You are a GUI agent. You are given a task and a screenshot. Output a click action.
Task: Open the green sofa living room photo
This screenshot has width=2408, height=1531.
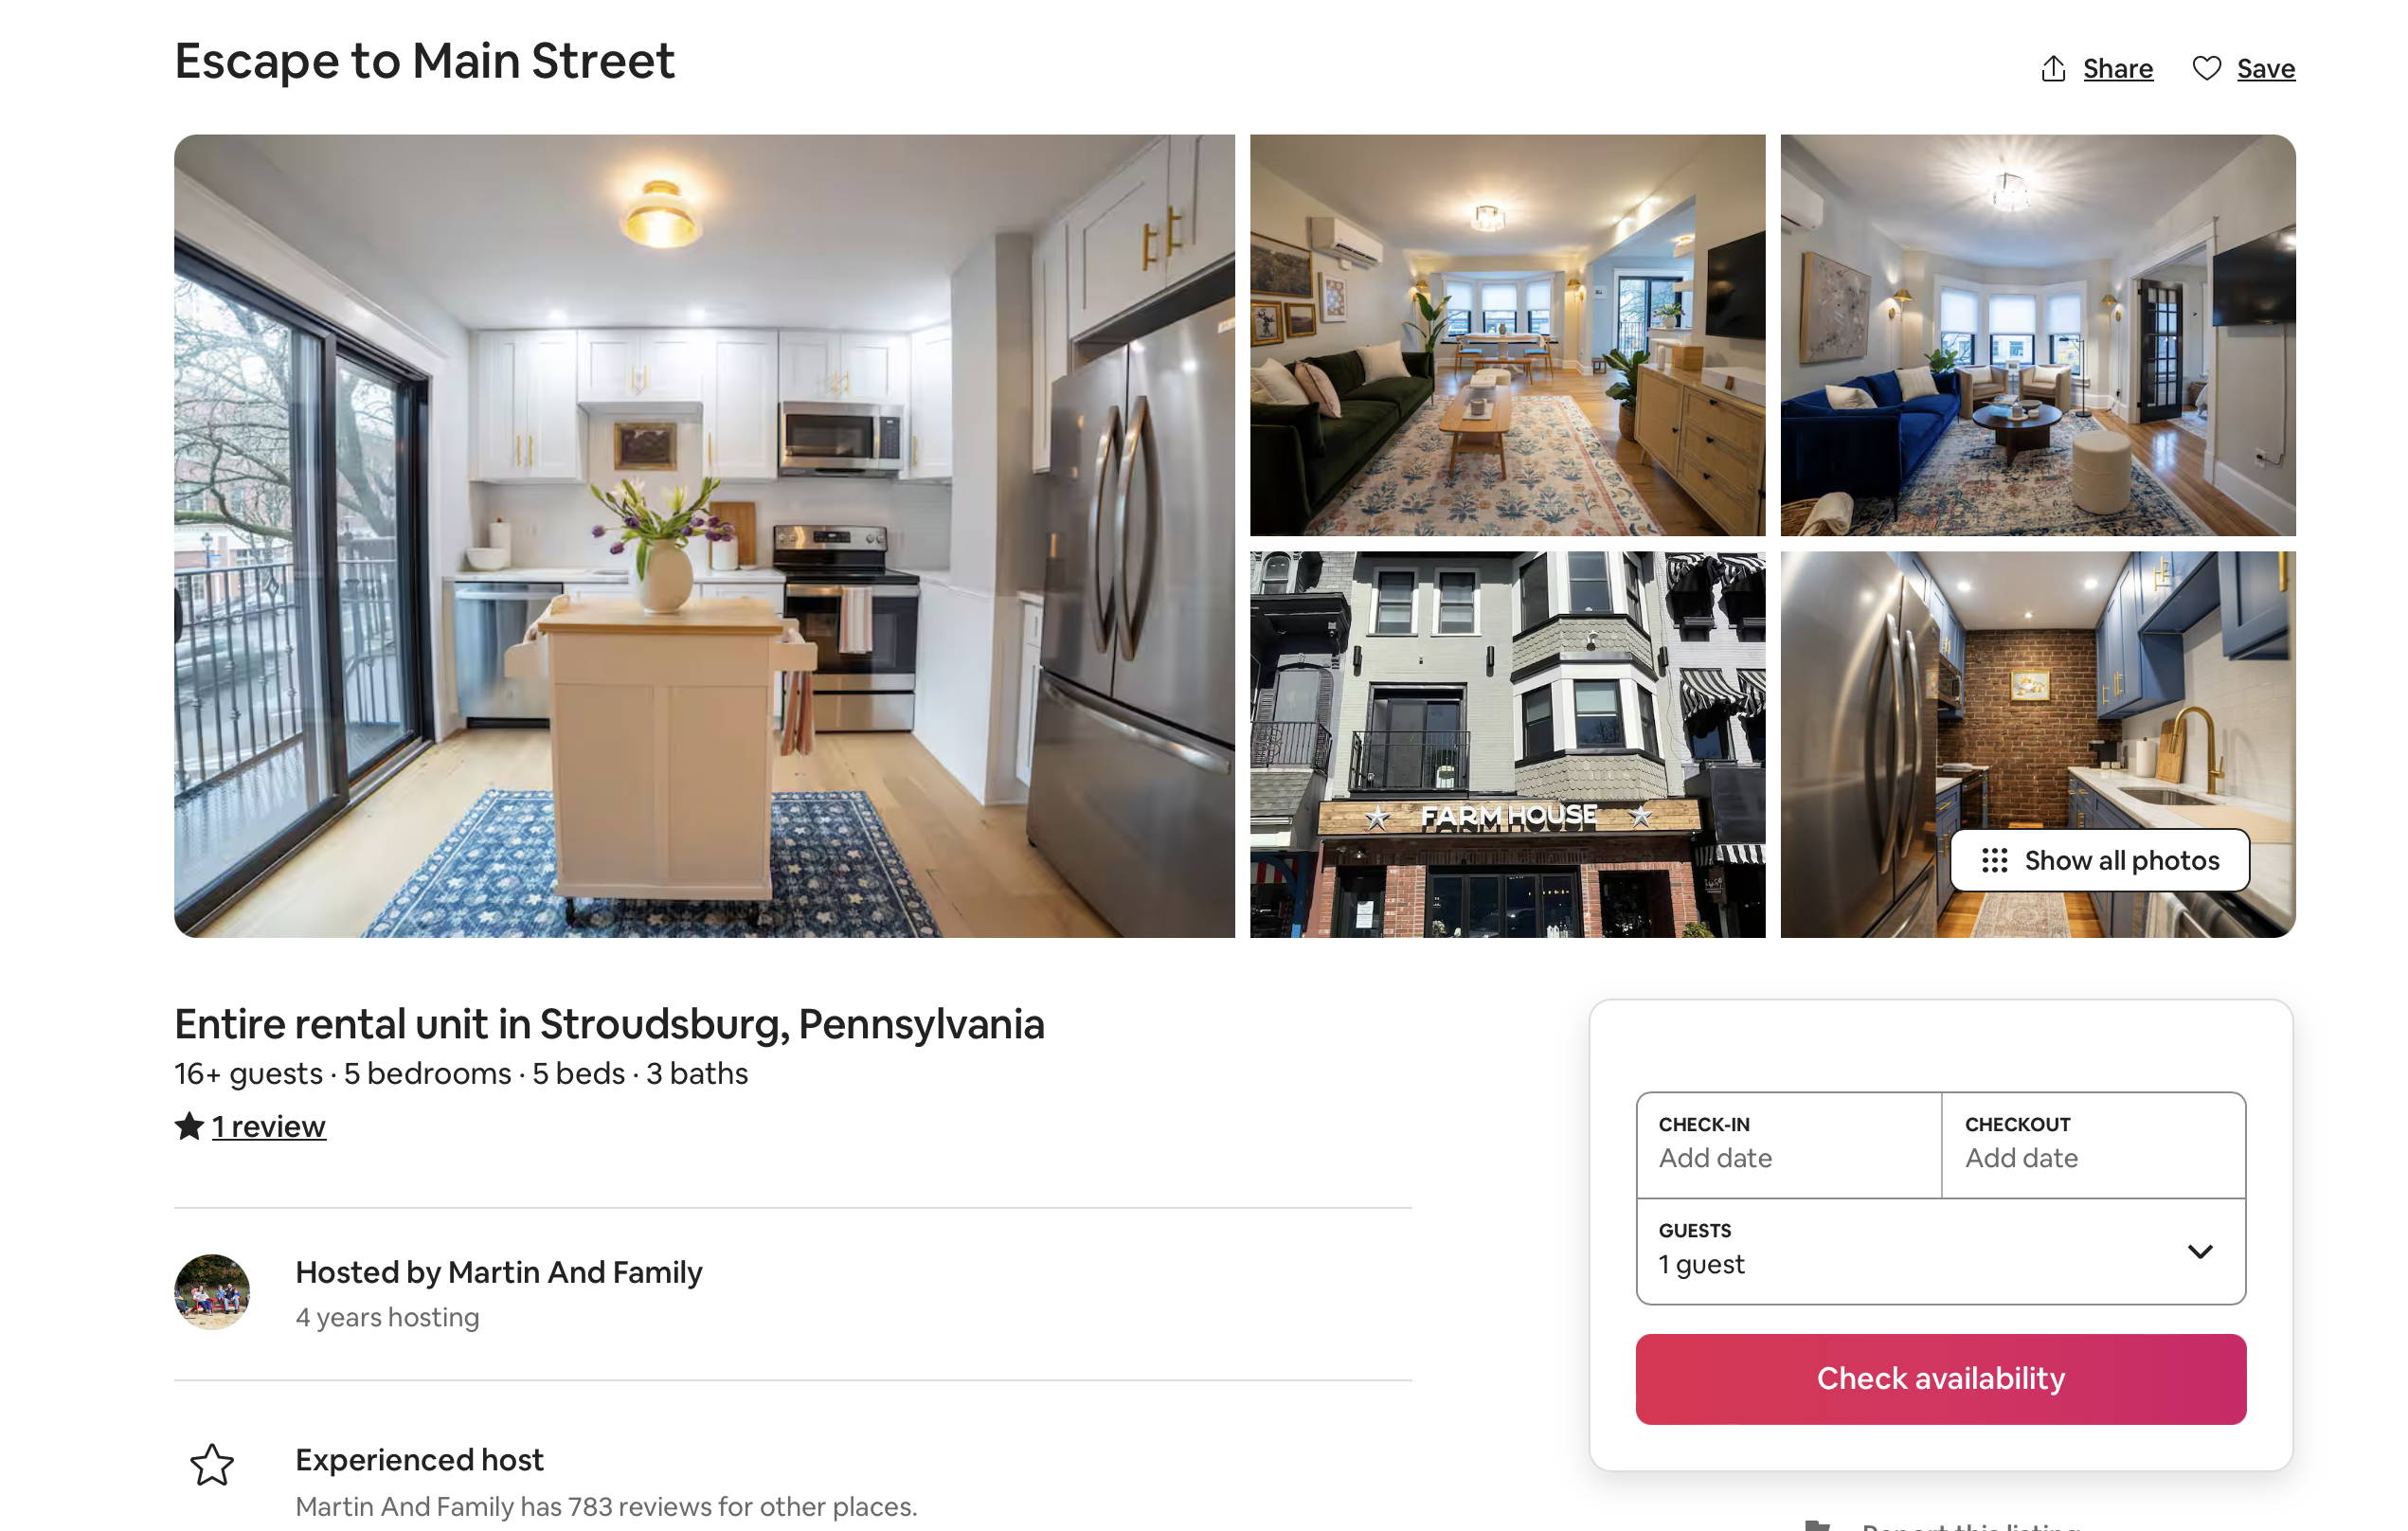point(1507,336)
